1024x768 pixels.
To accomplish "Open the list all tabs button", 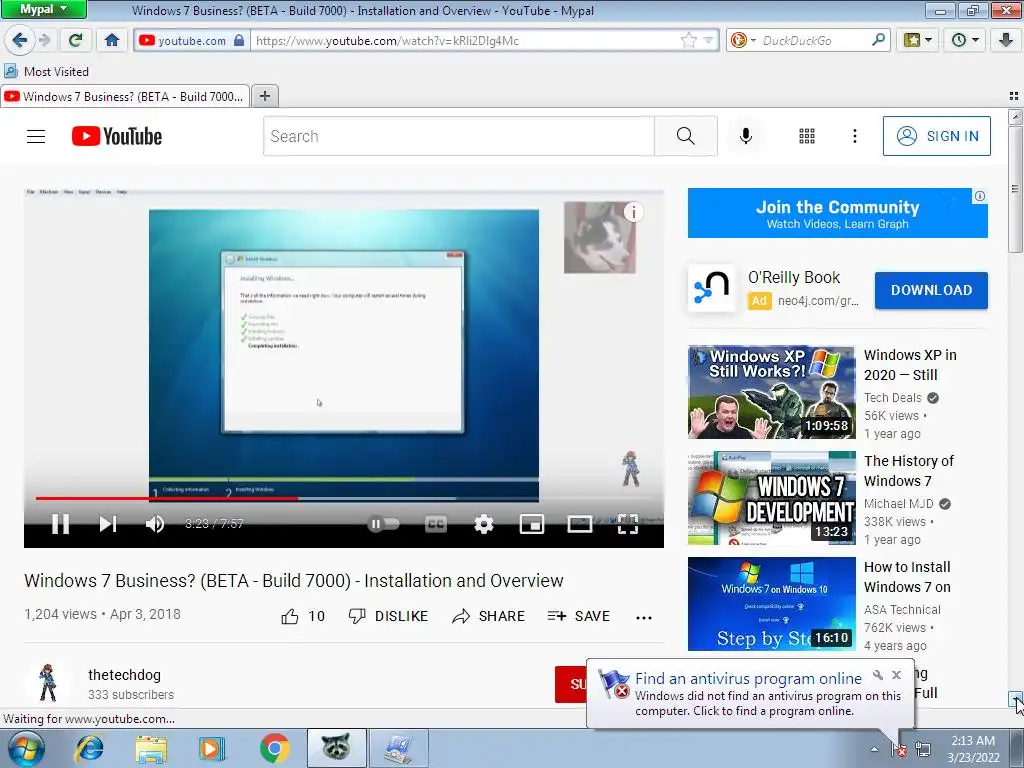I will pyautogui.click(x=1014, y=96).
